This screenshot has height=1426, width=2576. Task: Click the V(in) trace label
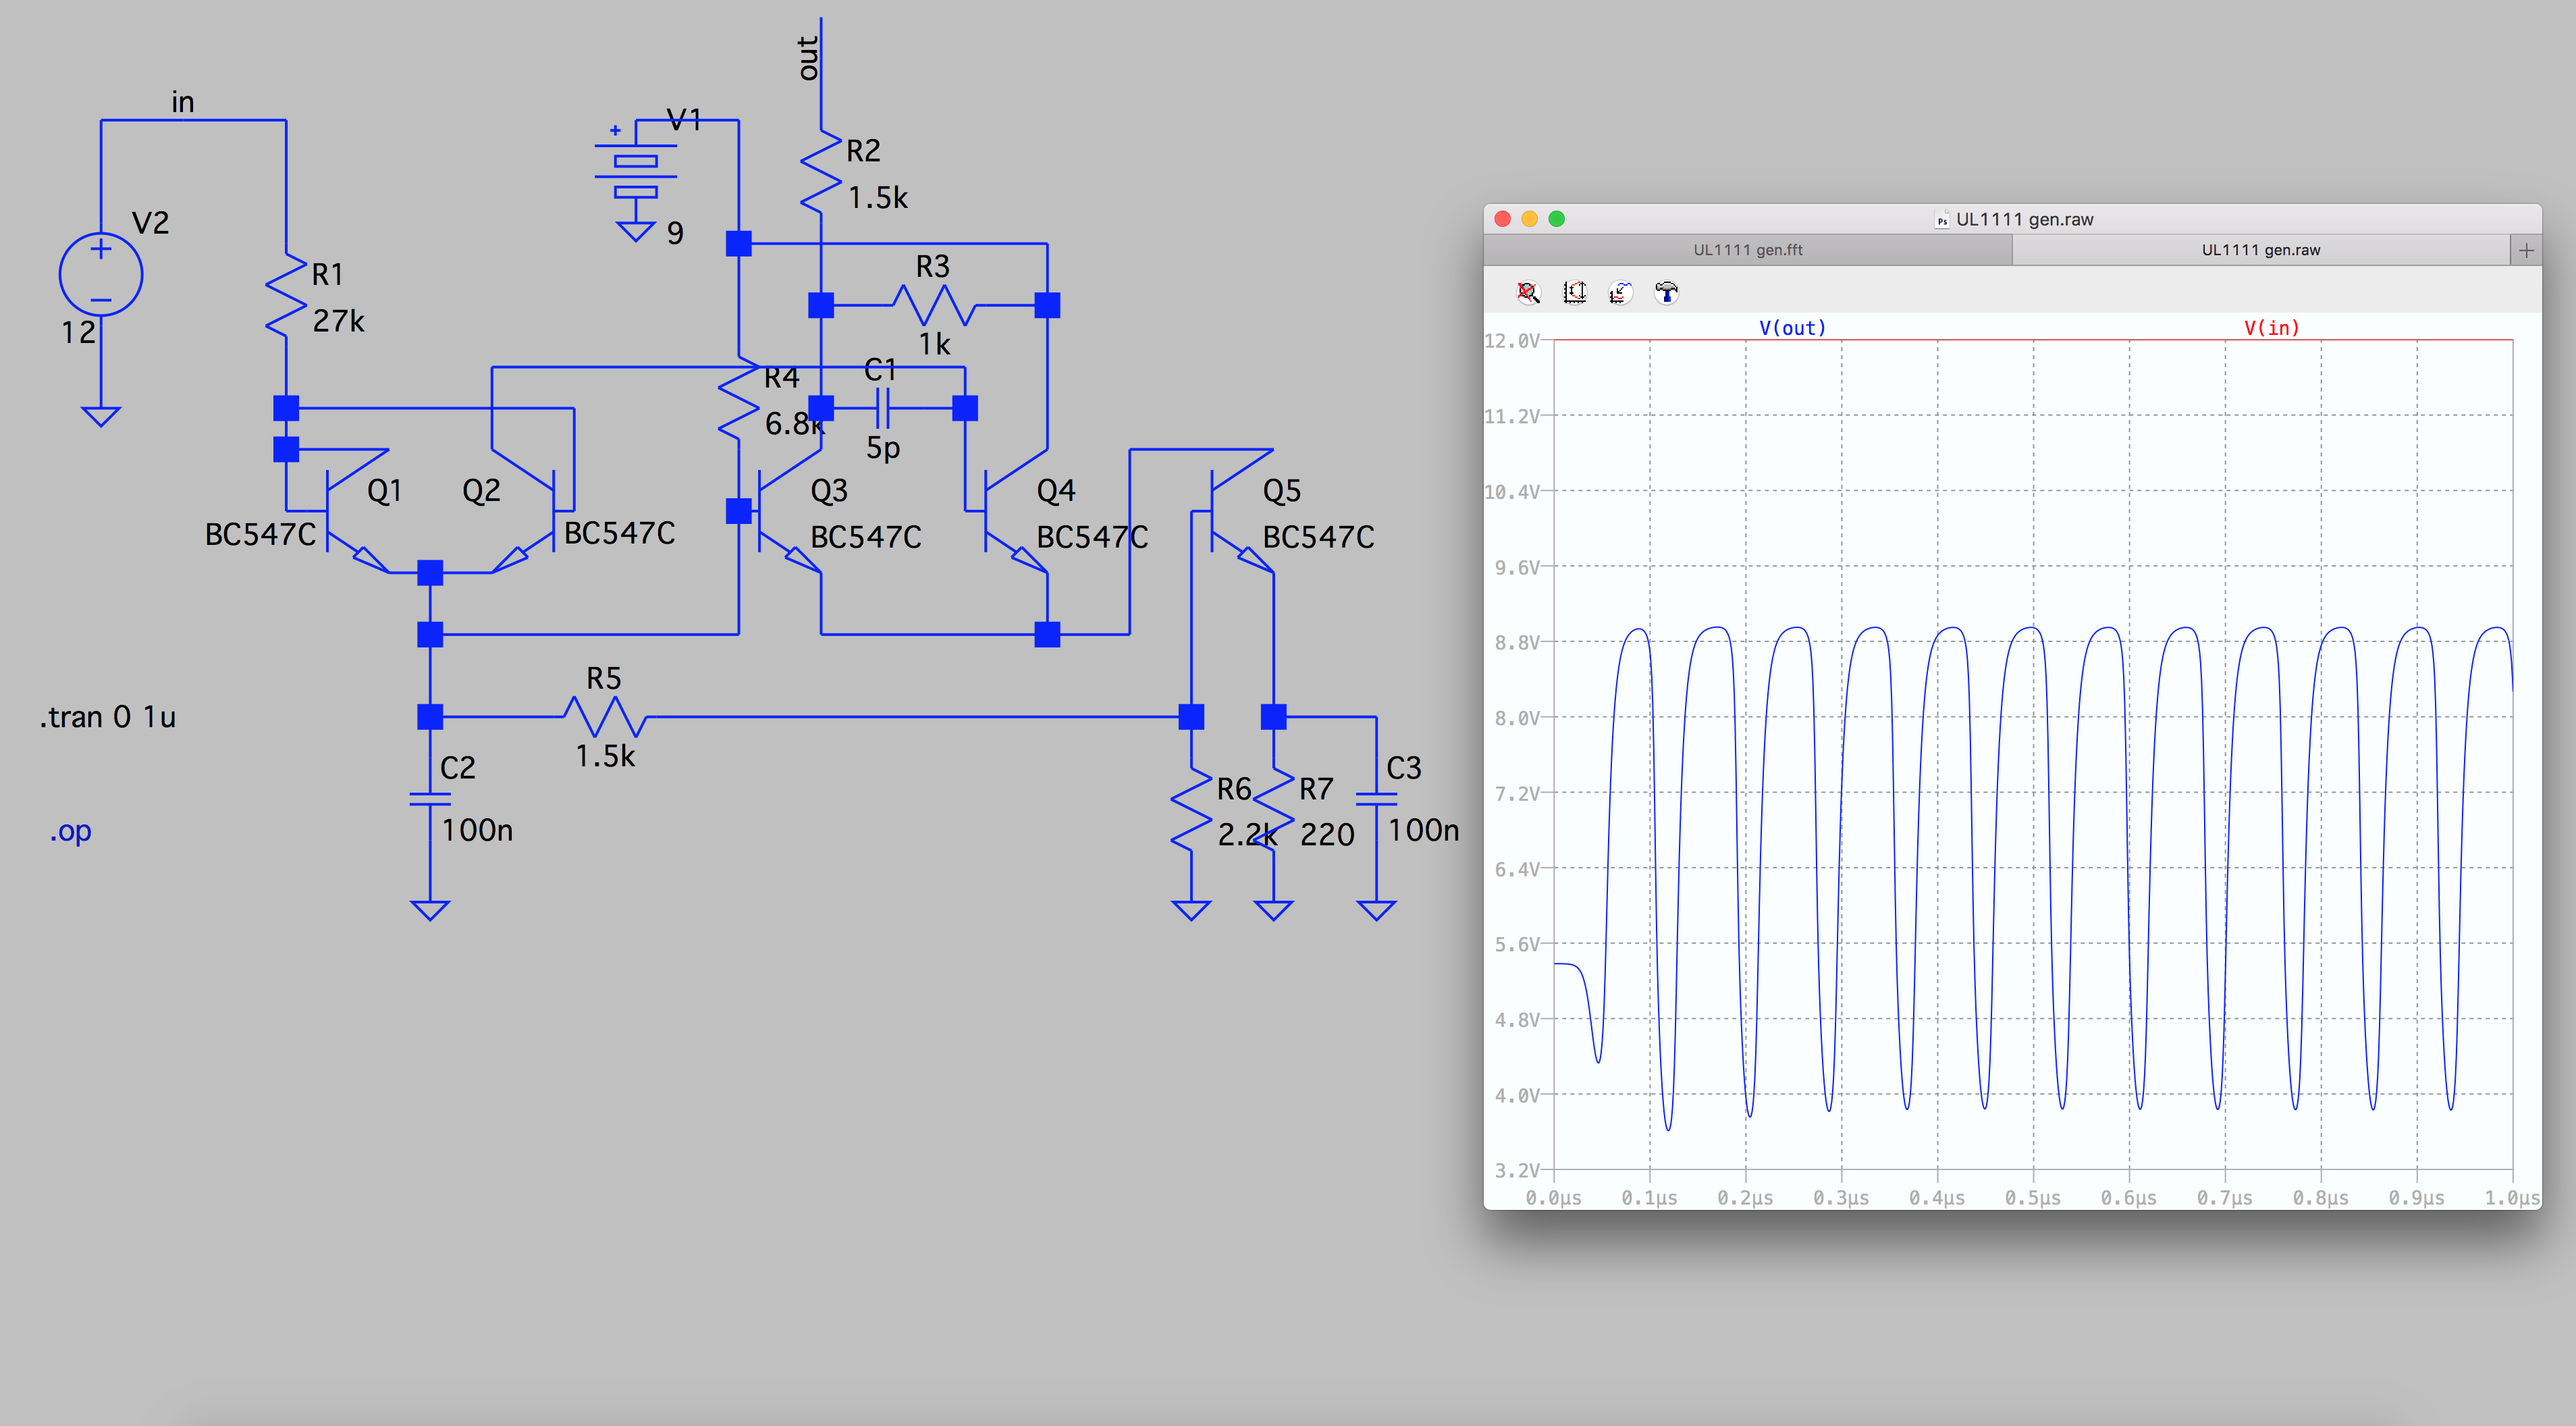tap(2271, 328)
